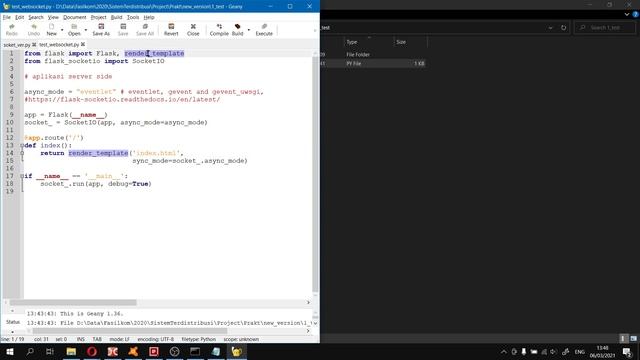This screenshot has height=360, width=640.
Task: Click the 'This is Geany 1.36' message
Action: [75, 313]
